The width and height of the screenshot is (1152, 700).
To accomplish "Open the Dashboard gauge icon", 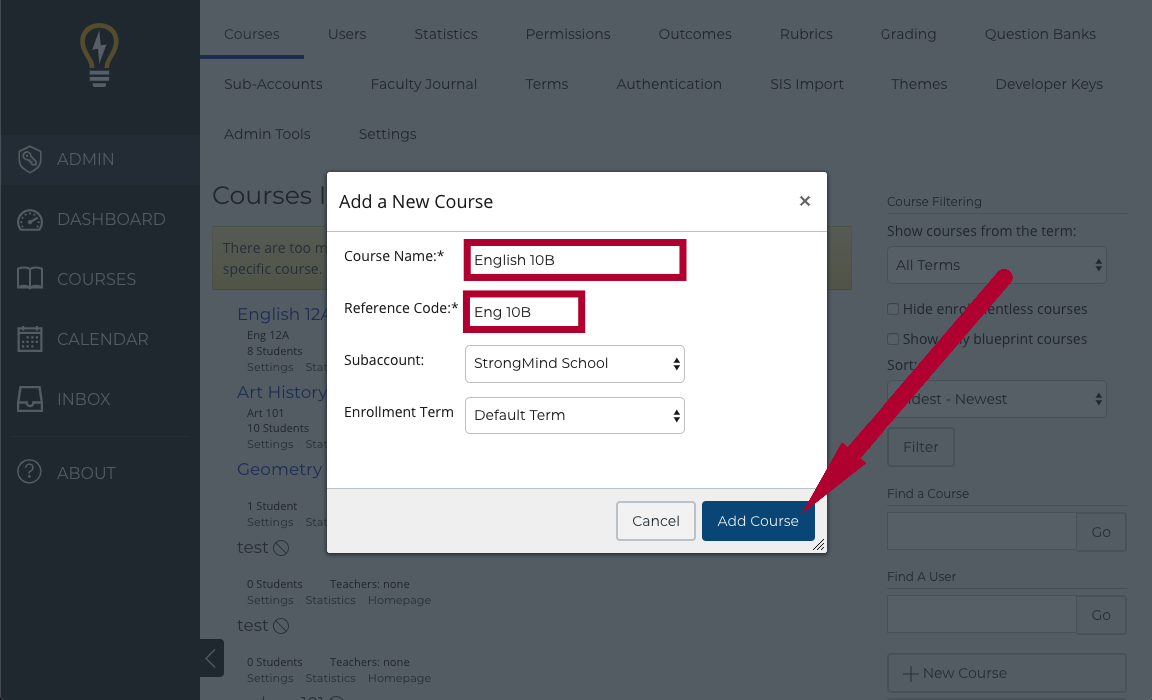I will pos(30,220).
